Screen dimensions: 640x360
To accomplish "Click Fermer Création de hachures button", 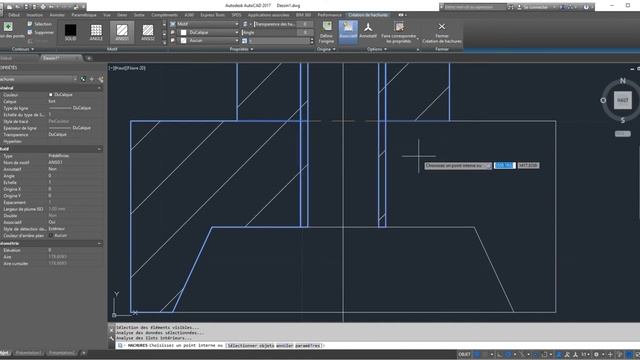I will [442, 33].
